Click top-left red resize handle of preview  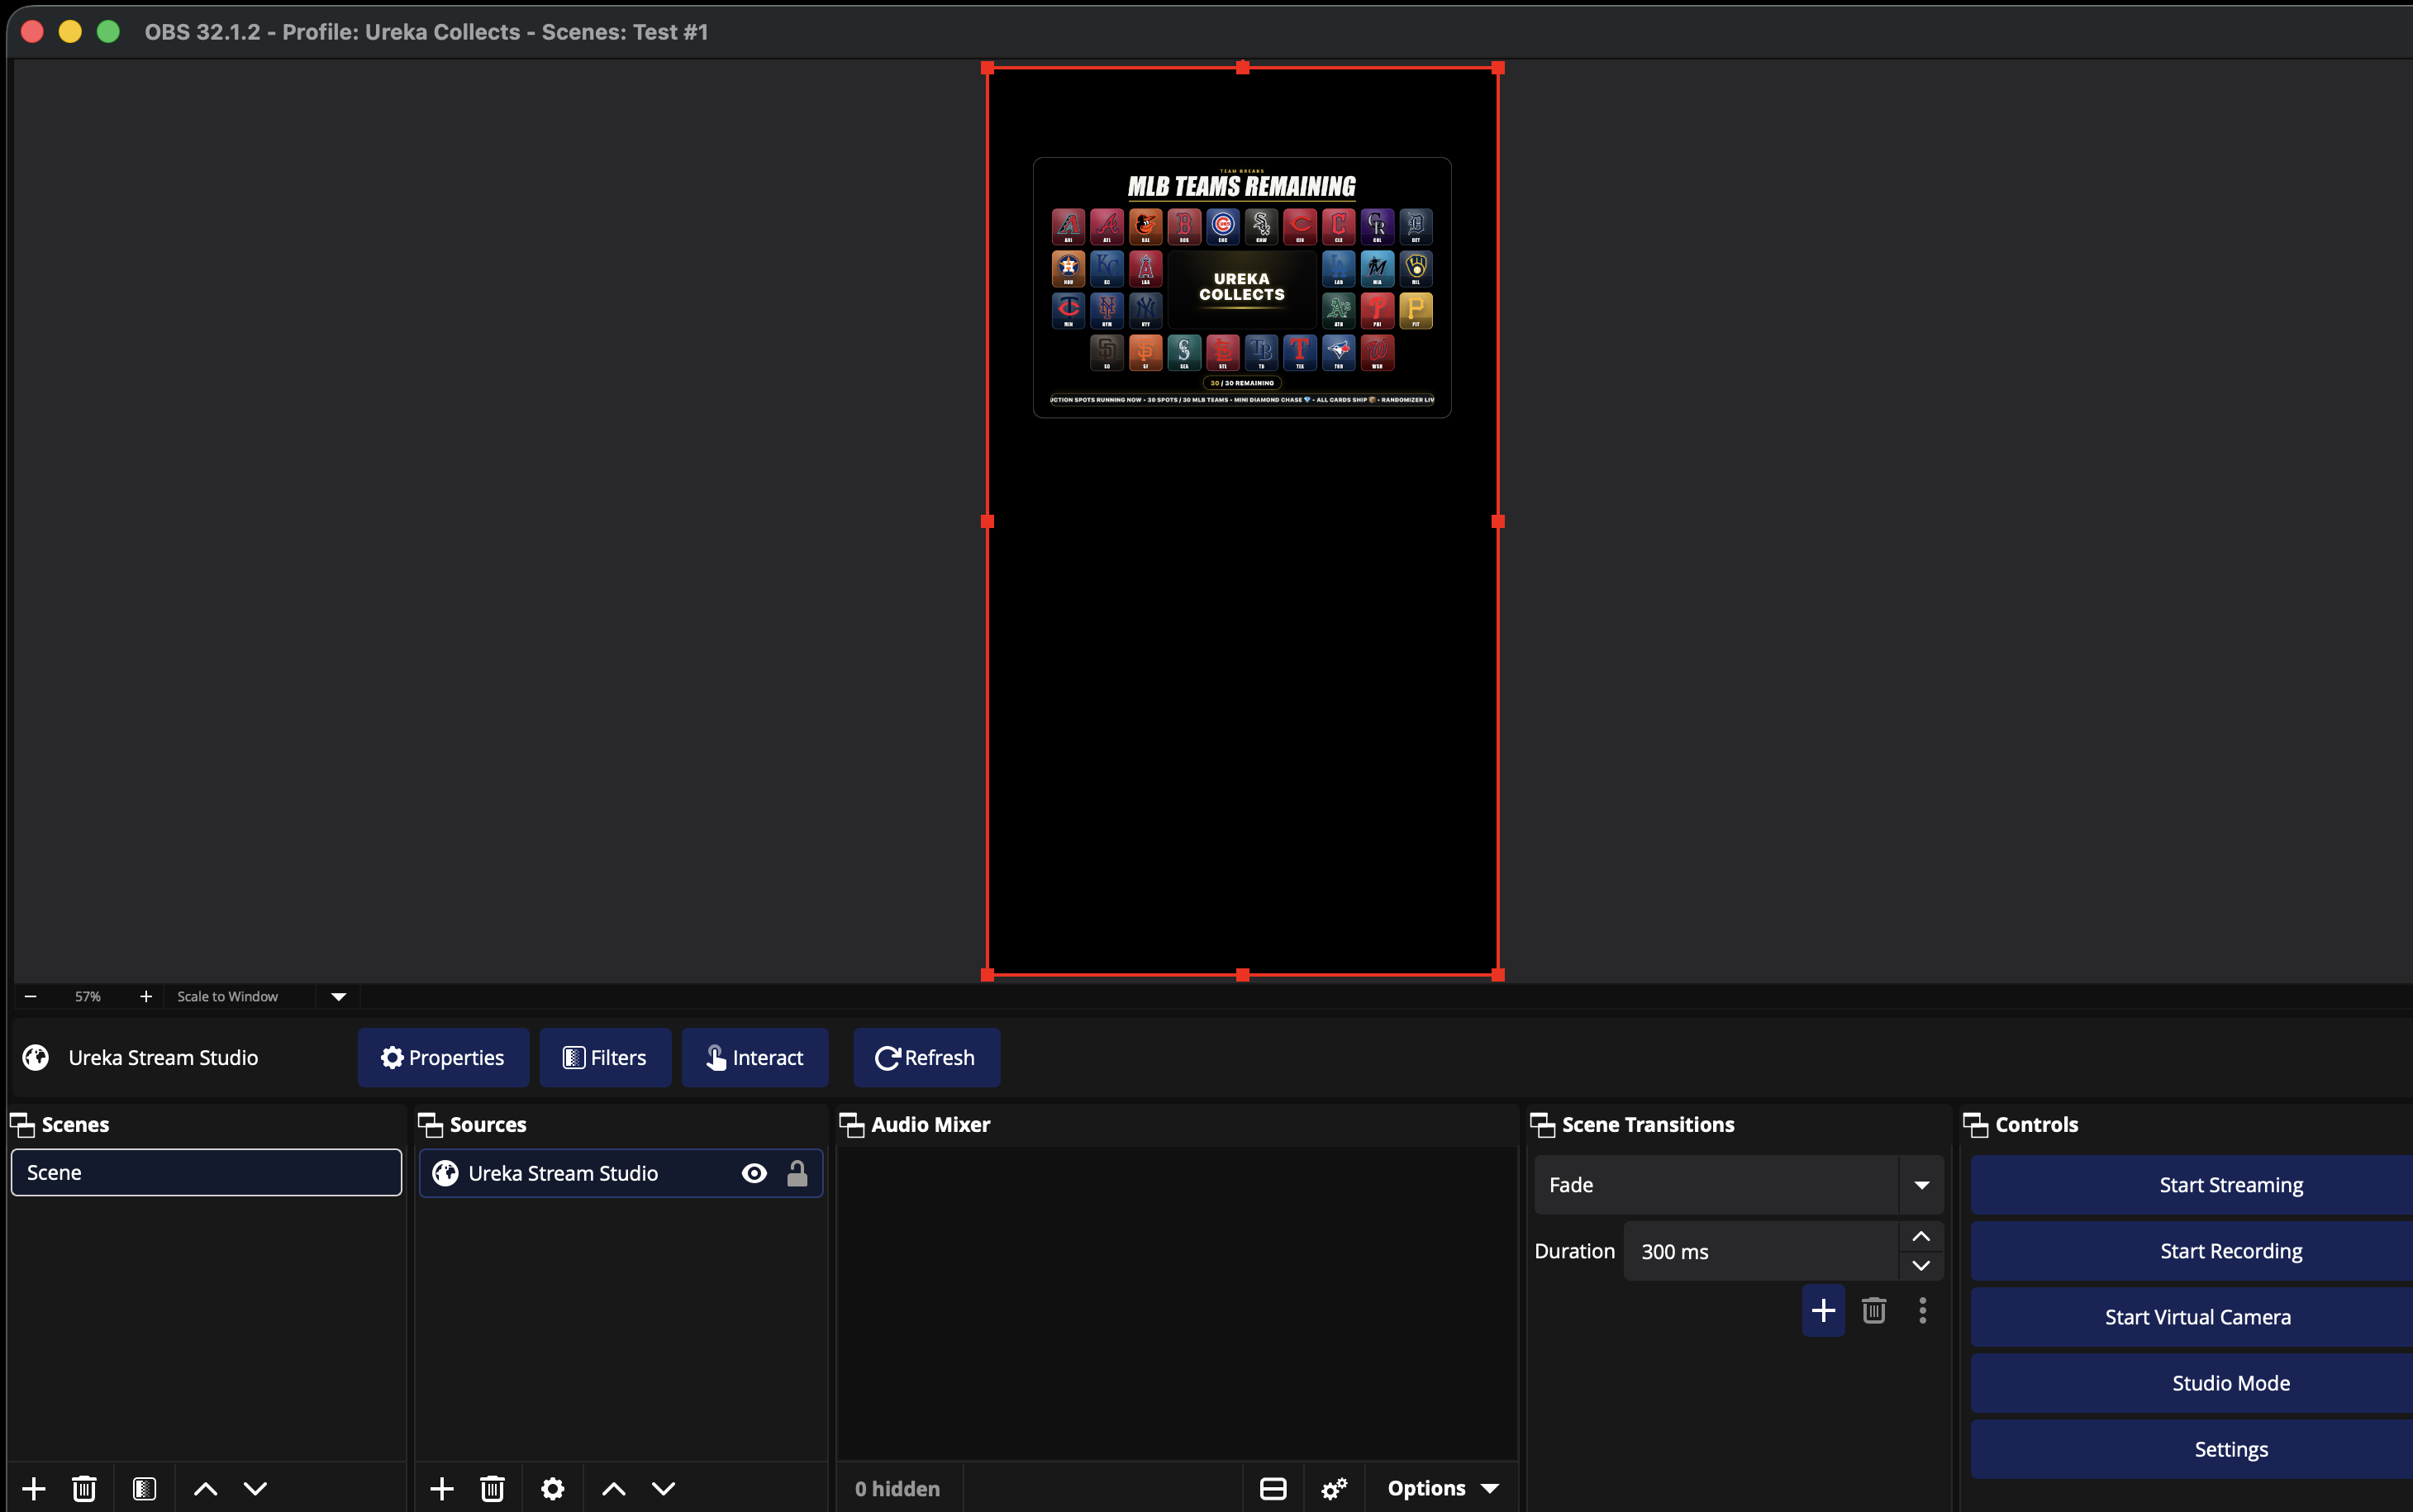[987, 68]
